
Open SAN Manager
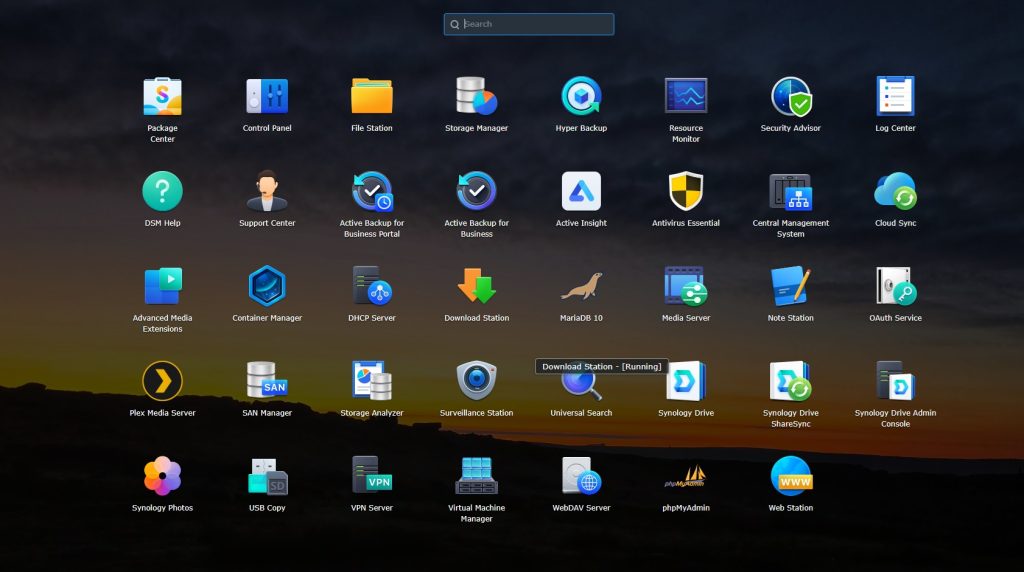(x=267, y=381)
